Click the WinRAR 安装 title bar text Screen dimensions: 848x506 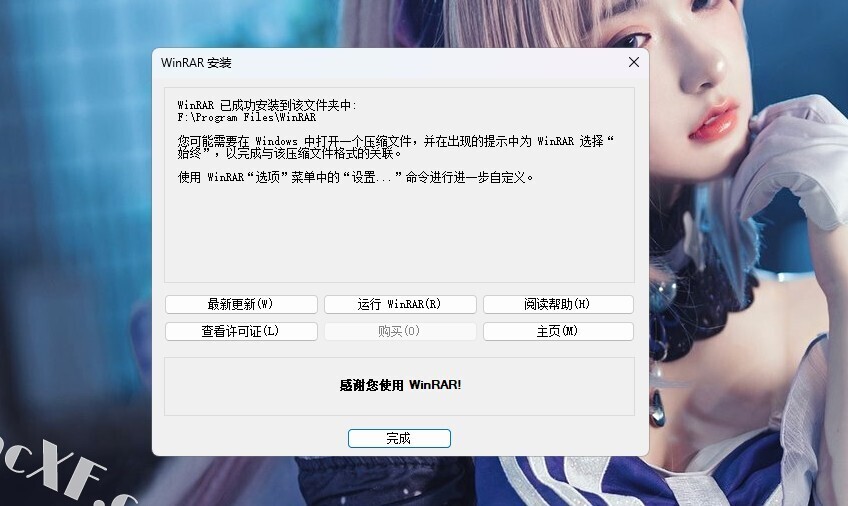click(x=196, y=63)
